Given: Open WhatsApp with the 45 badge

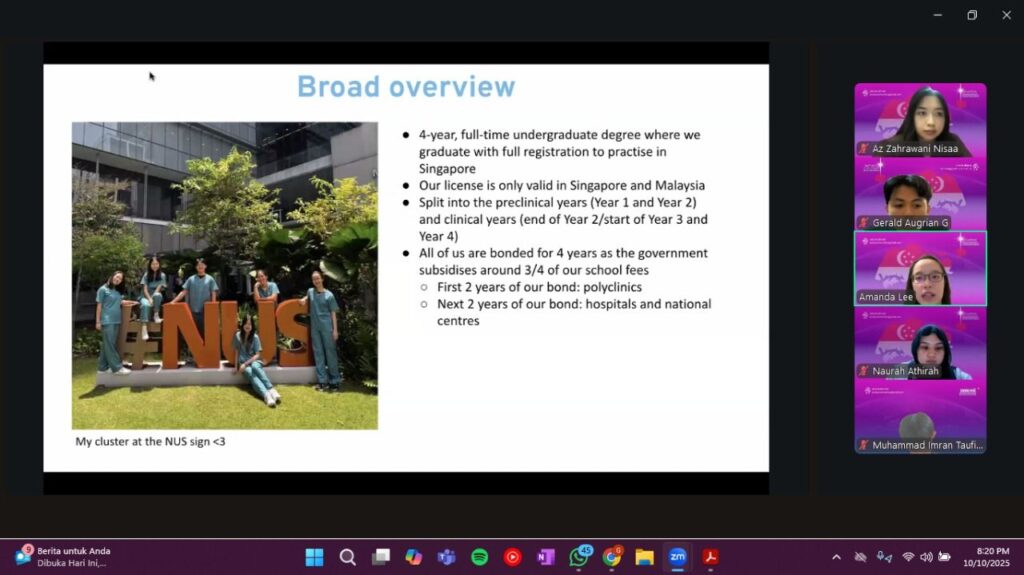Looking at the screenshot, I should point(579,557).
